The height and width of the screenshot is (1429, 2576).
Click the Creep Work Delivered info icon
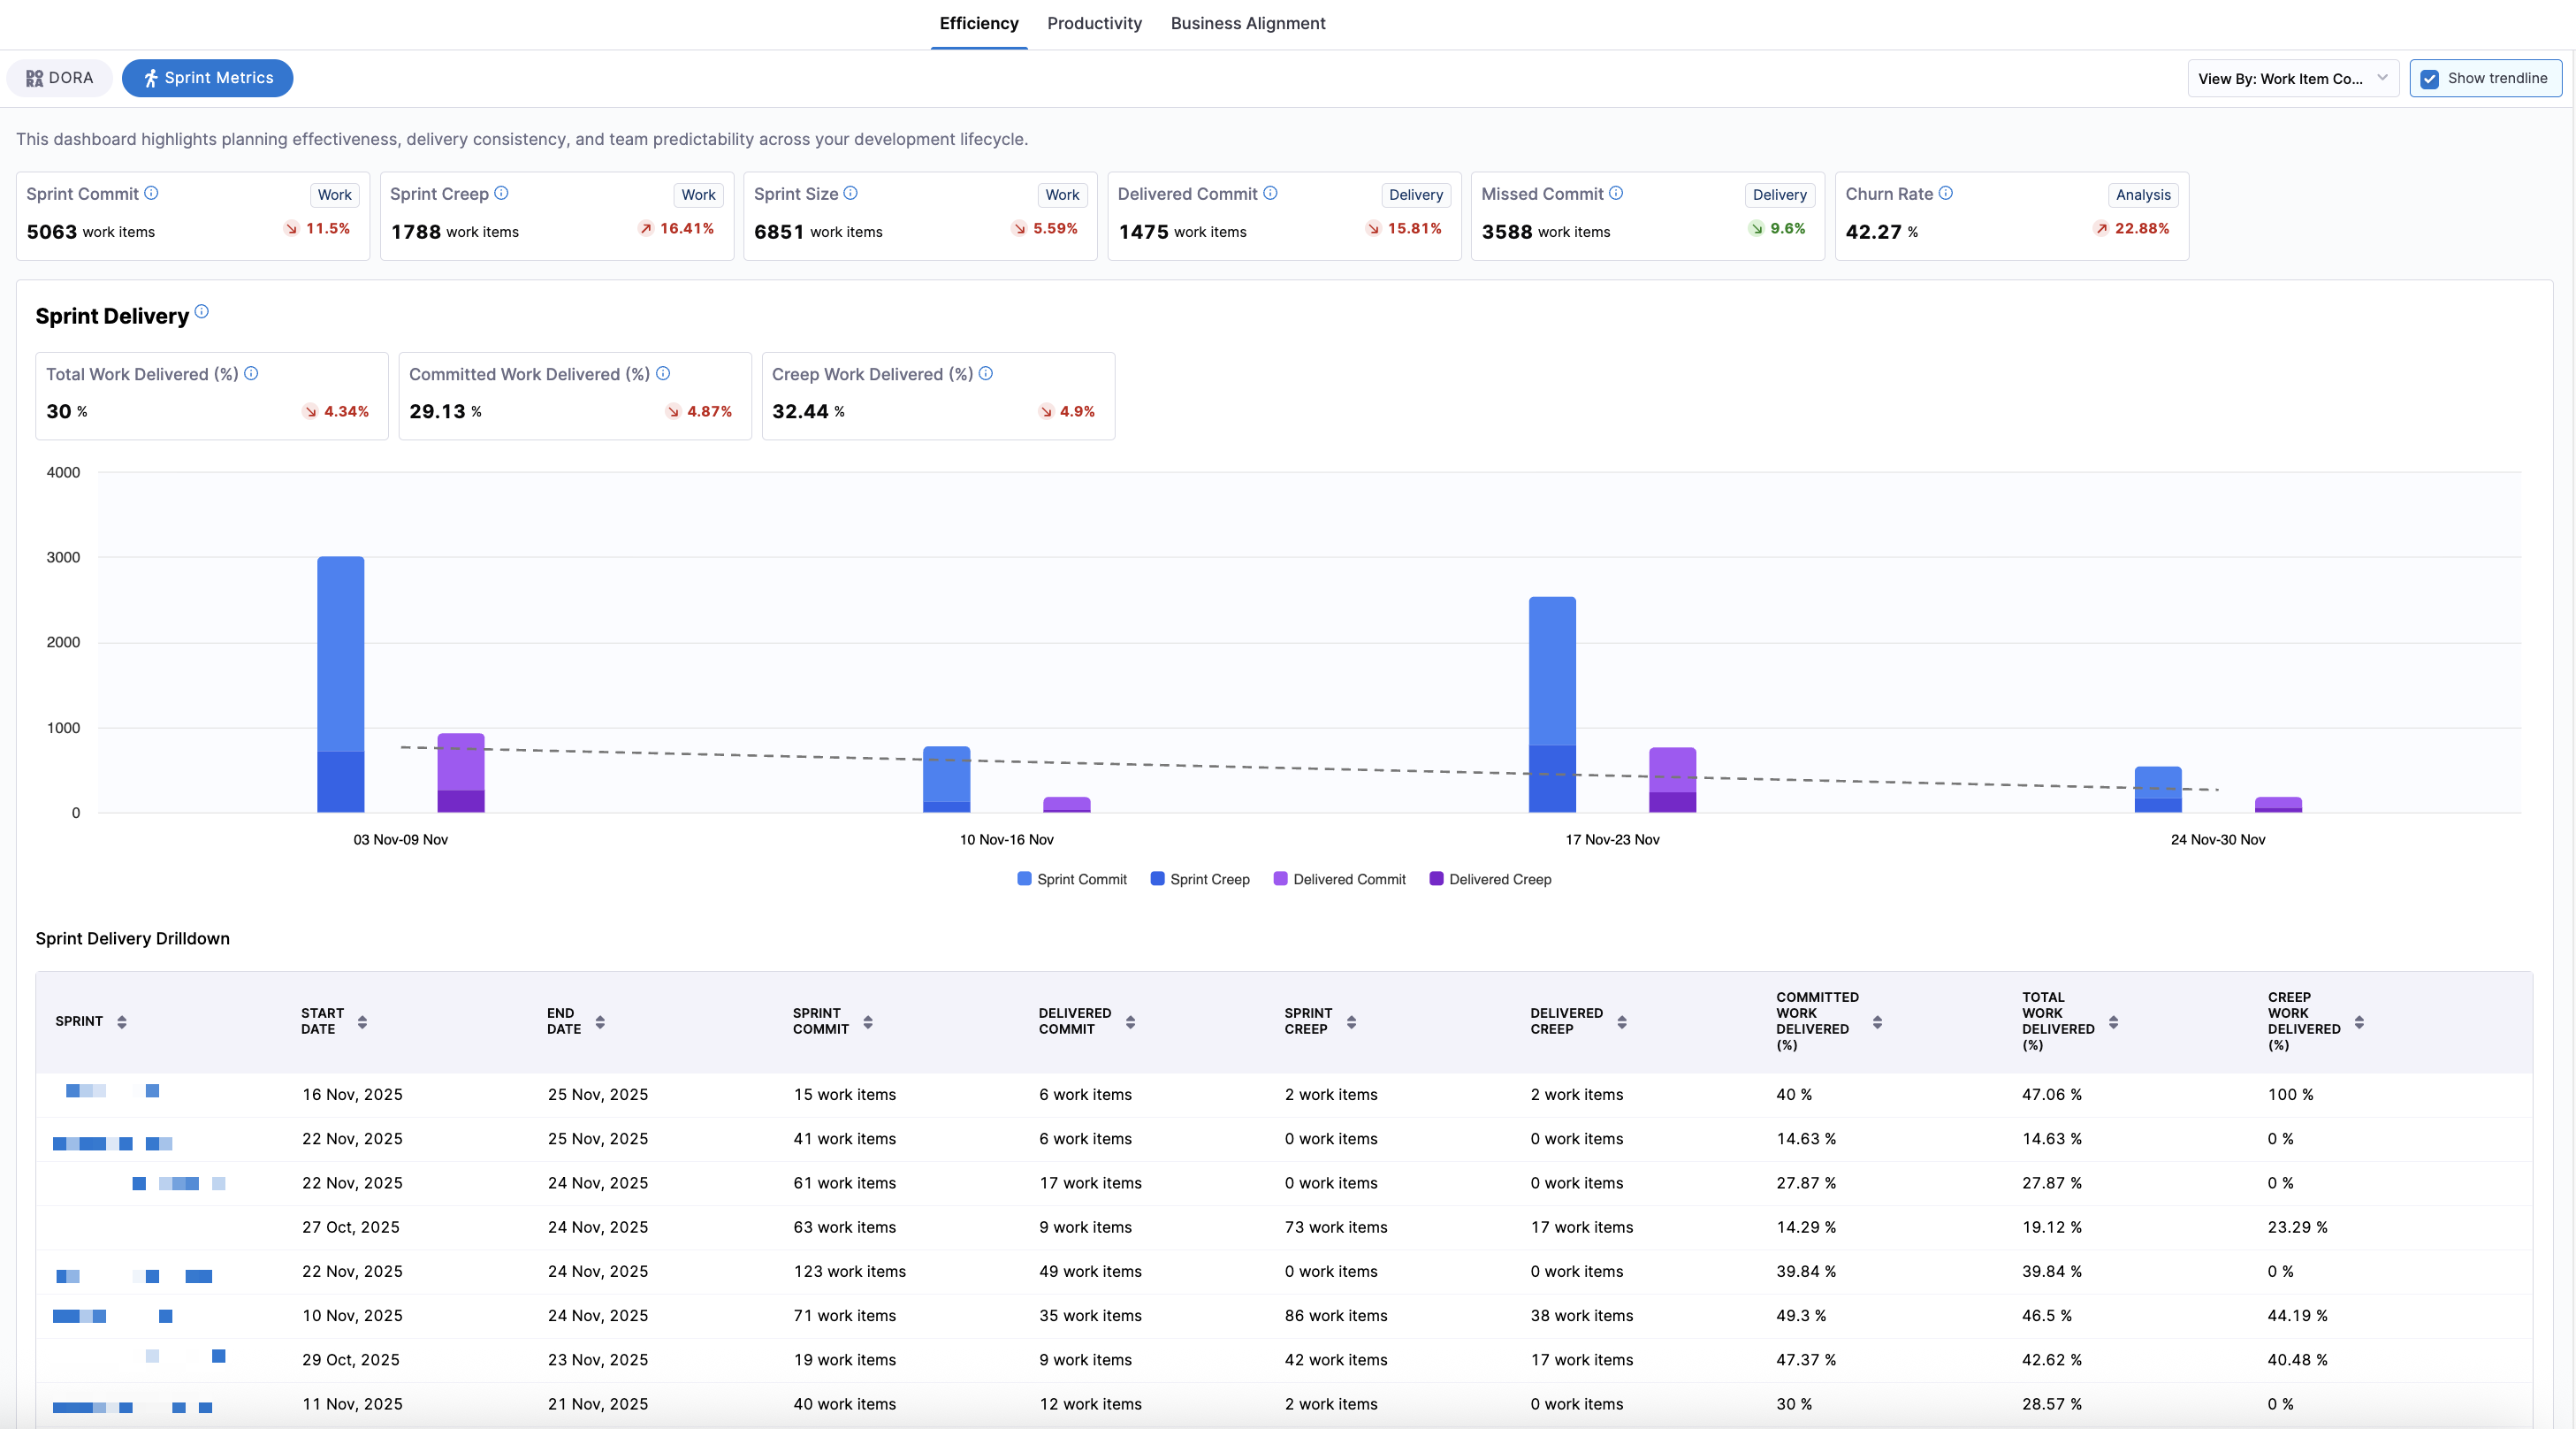tap(985, 373)
